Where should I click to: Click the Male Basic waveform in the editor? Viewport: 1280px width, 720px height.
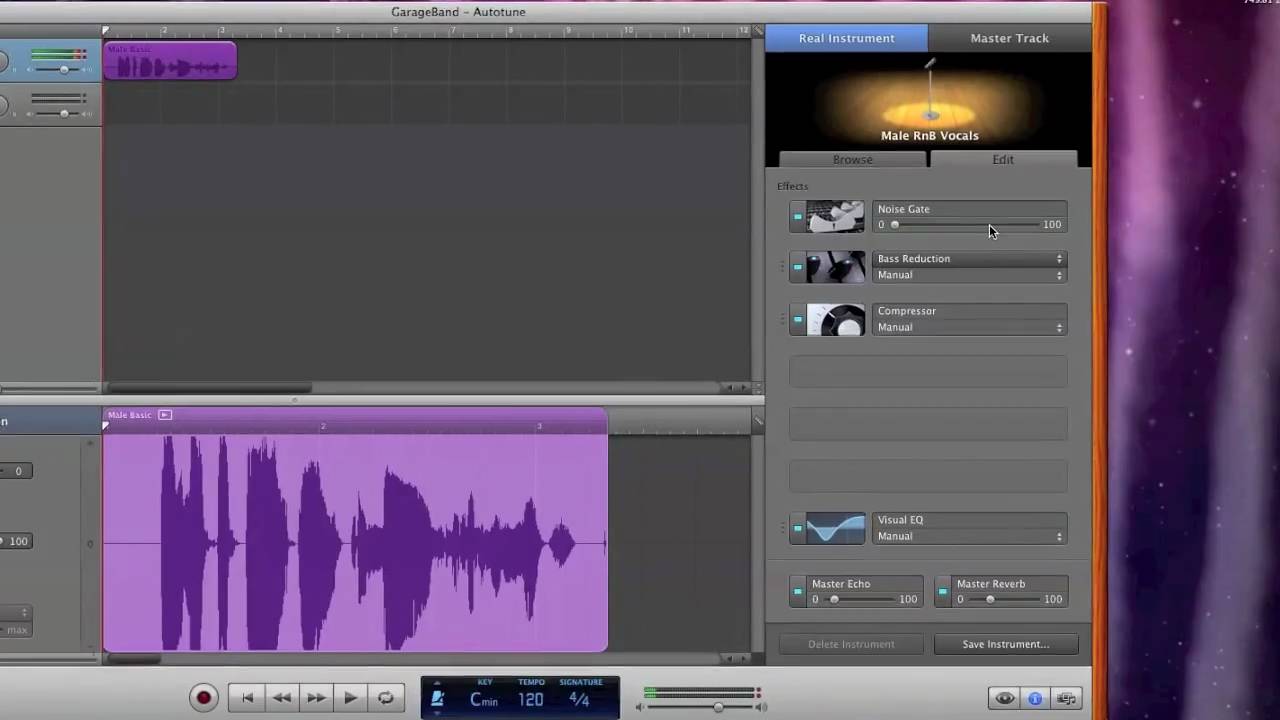pos(355,543)
